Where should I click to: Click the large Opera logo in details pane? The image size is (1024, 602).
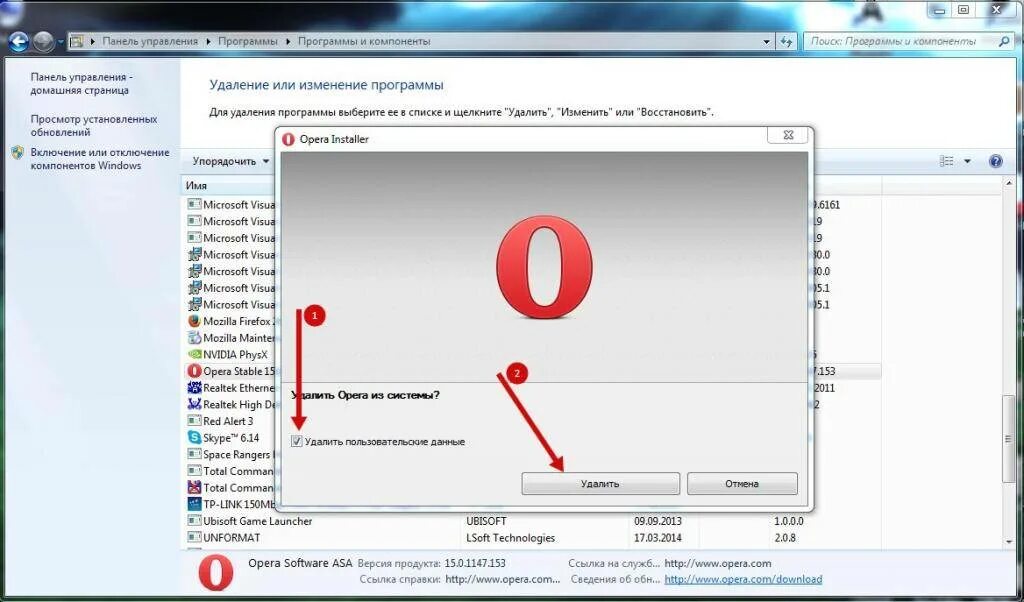coord(216,573)
